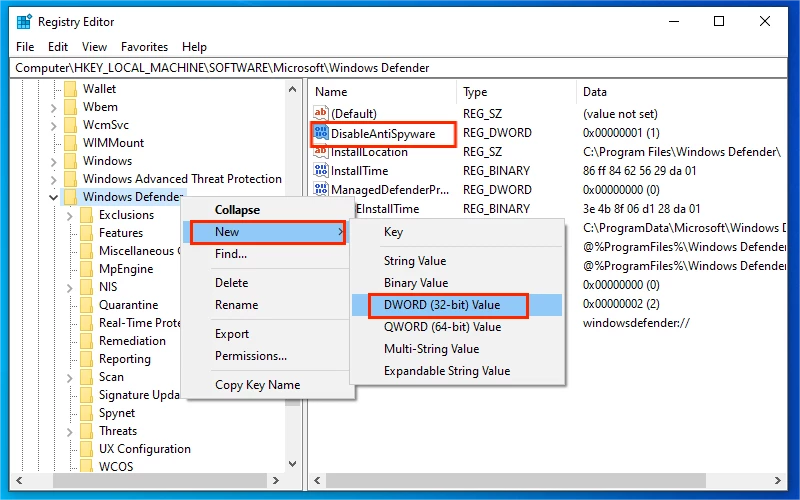
Task: Click the UX Configuration folder icon
Action: 86,448
